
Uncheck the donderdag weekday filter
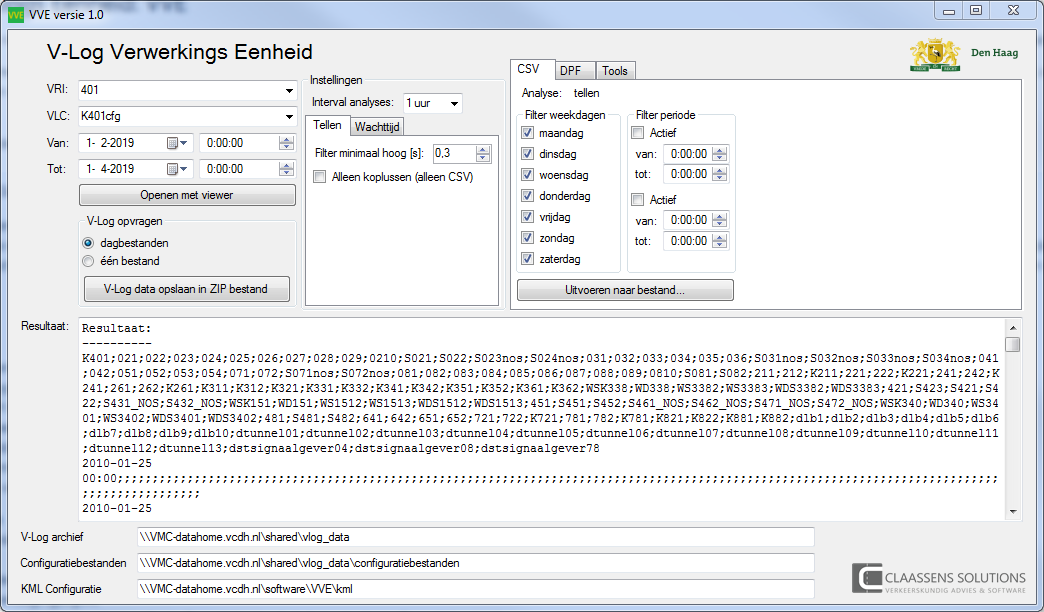[527, 196]
